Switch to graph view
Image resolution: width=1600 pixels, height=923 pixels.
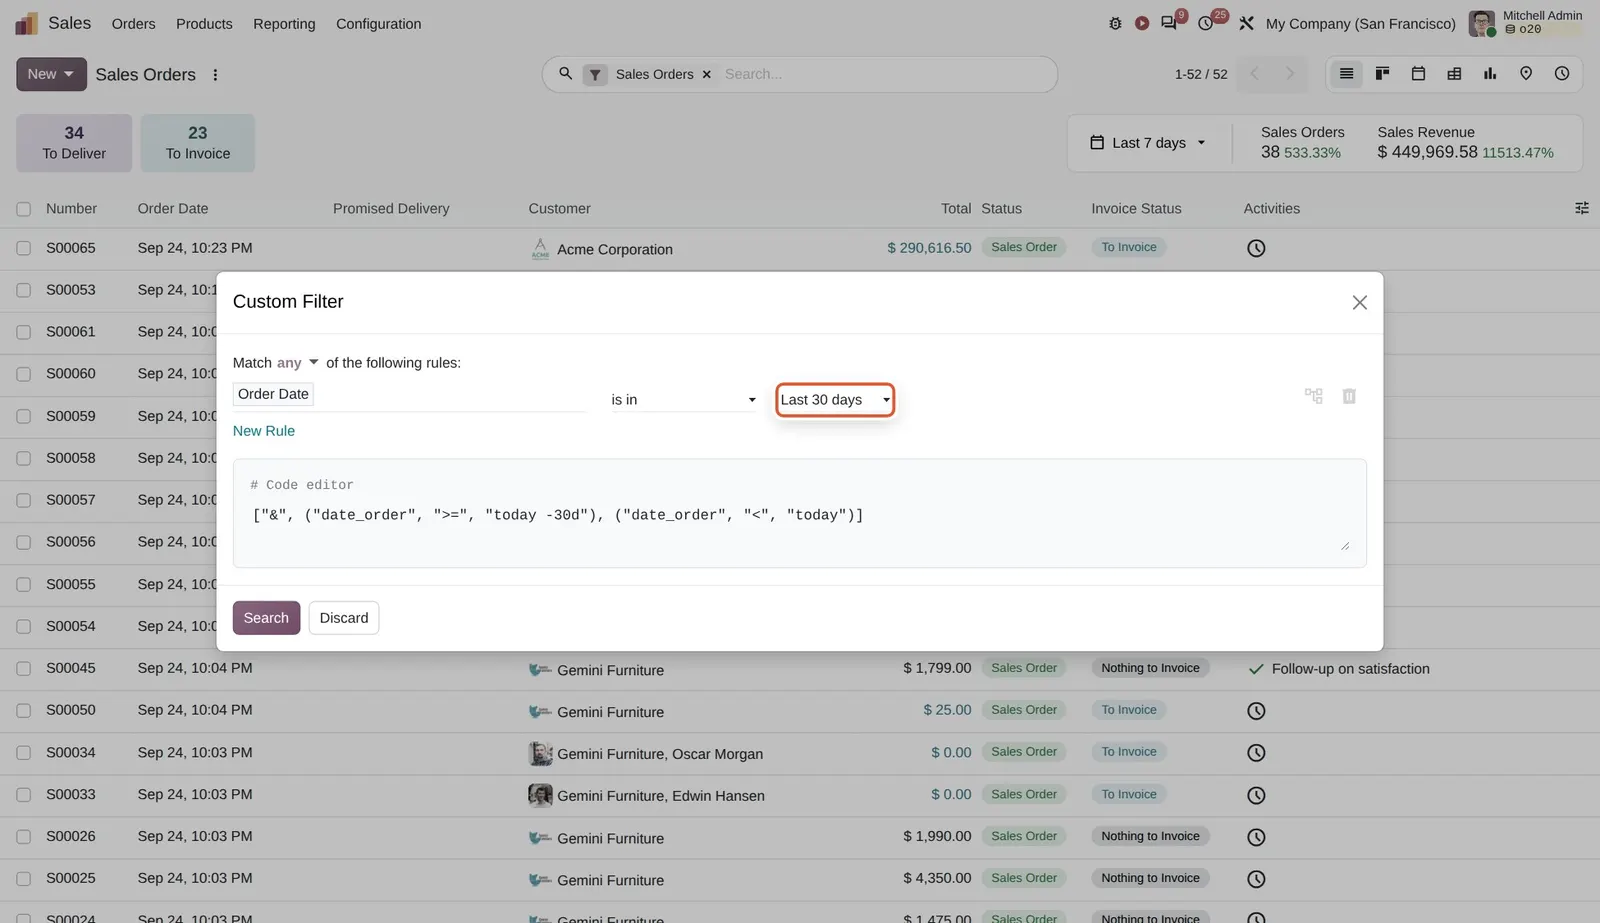(x=1490, y=74)
